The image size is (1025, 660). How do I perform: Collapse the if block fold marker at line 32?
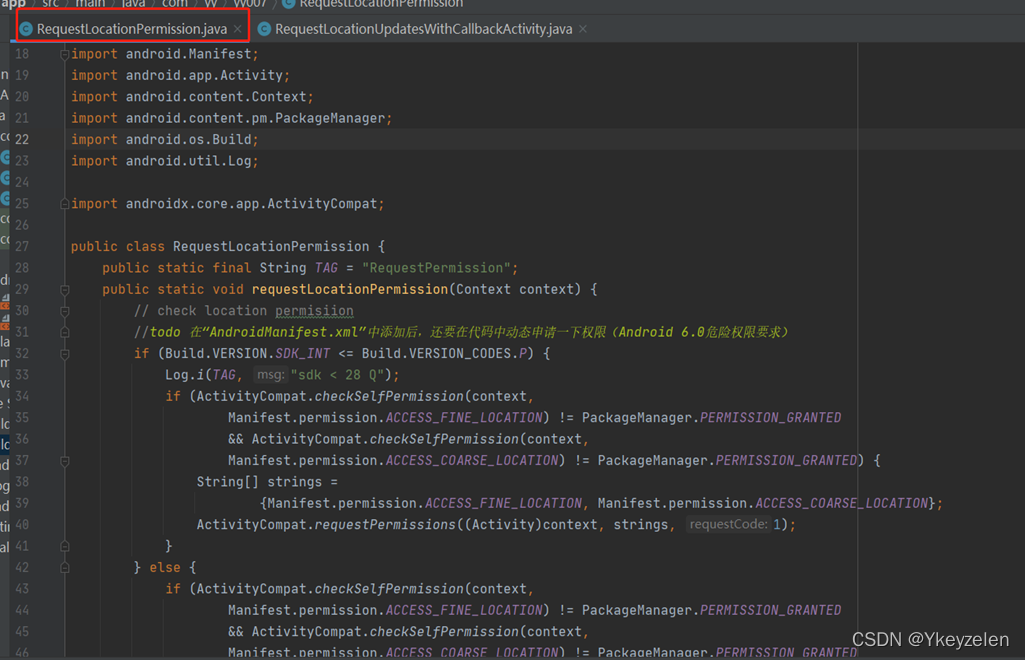click(65, 354)
